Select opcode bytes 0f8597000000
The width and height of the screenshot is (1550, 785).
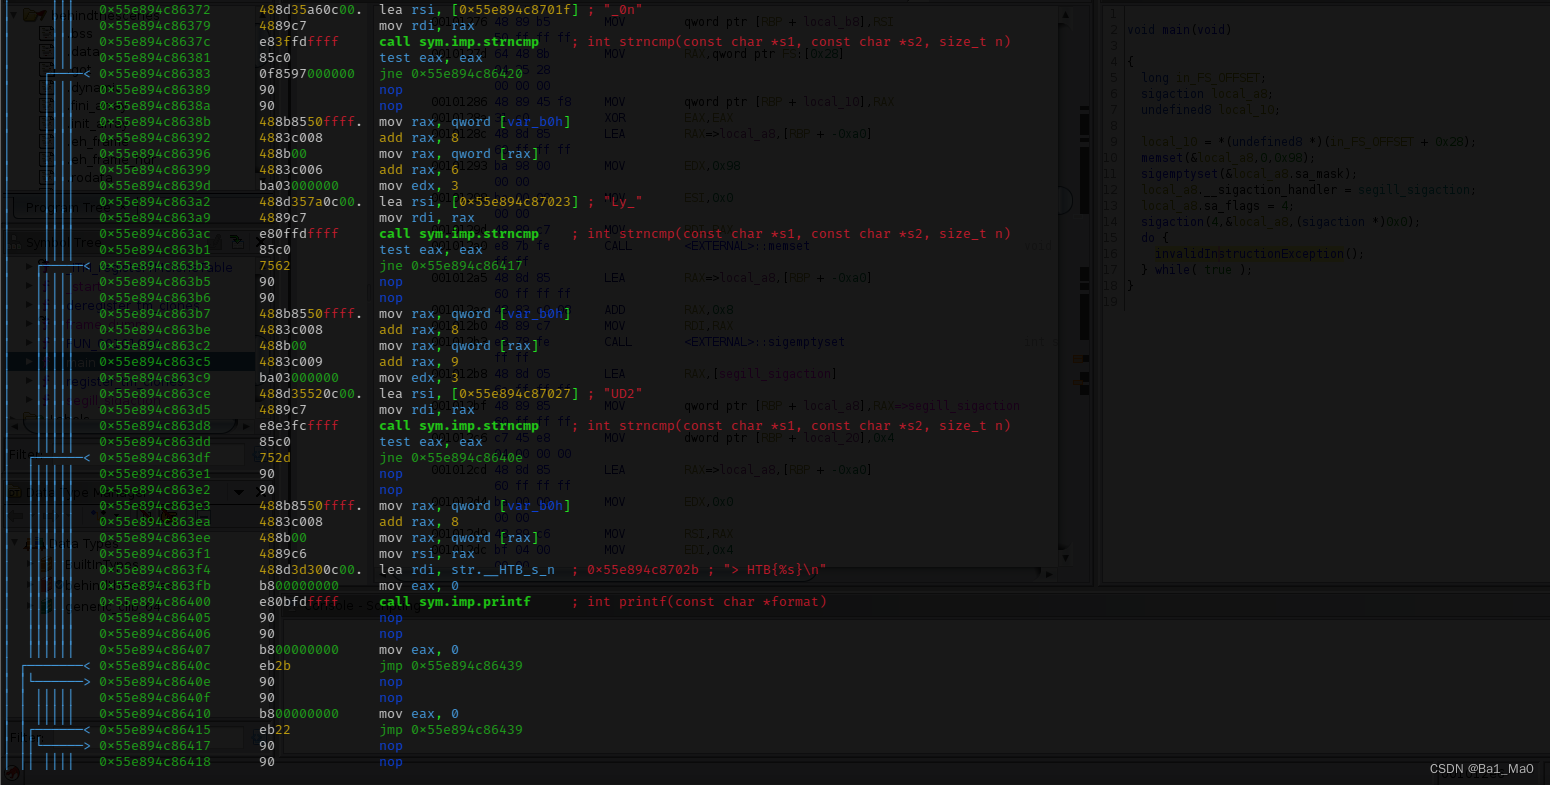(x=306, y=74)
